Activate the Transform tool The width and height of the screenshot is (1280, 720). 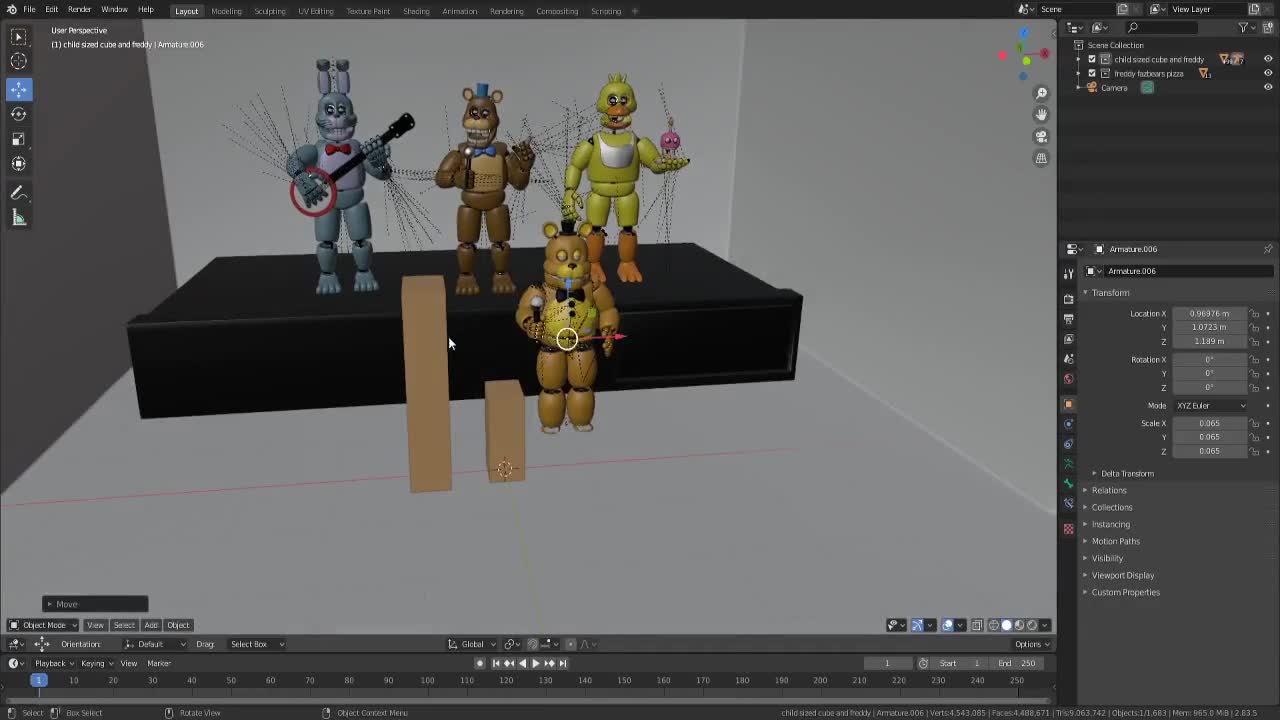coord(18,164)
